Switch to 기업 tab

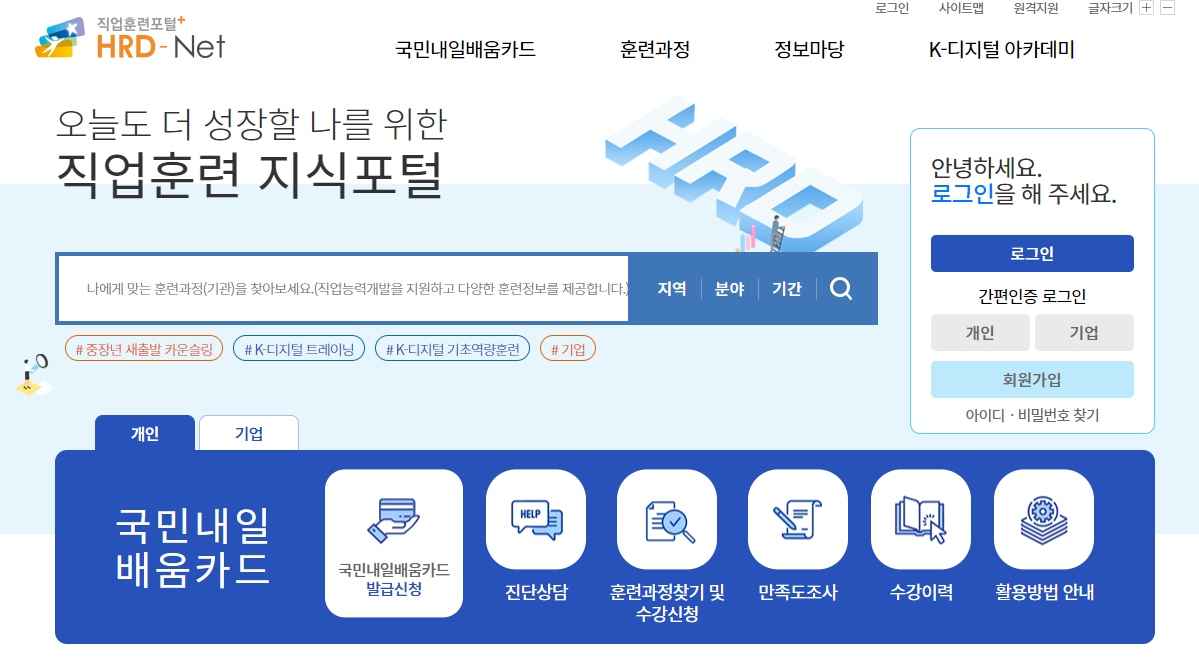coord(249,434)
